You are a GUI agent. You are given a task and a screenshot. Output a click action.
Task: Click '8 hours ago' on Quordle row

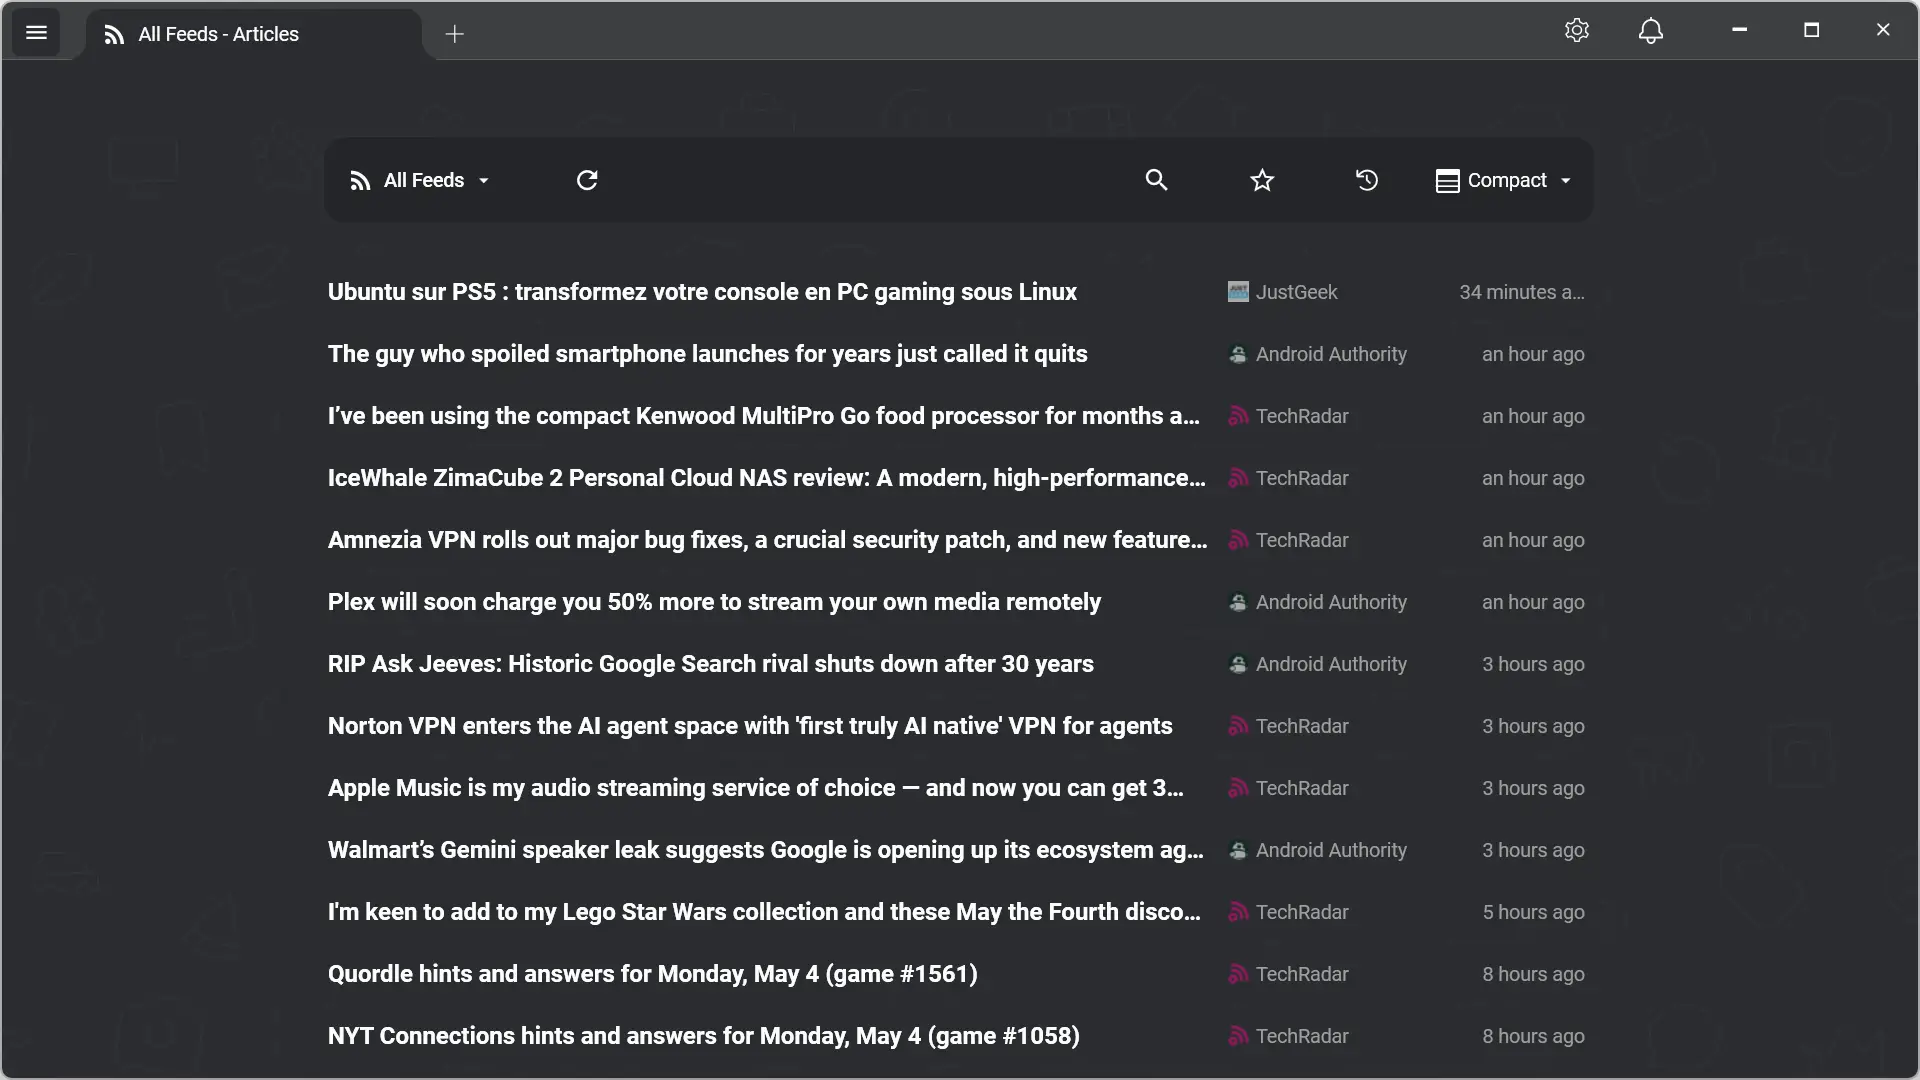coord(1533,974)
